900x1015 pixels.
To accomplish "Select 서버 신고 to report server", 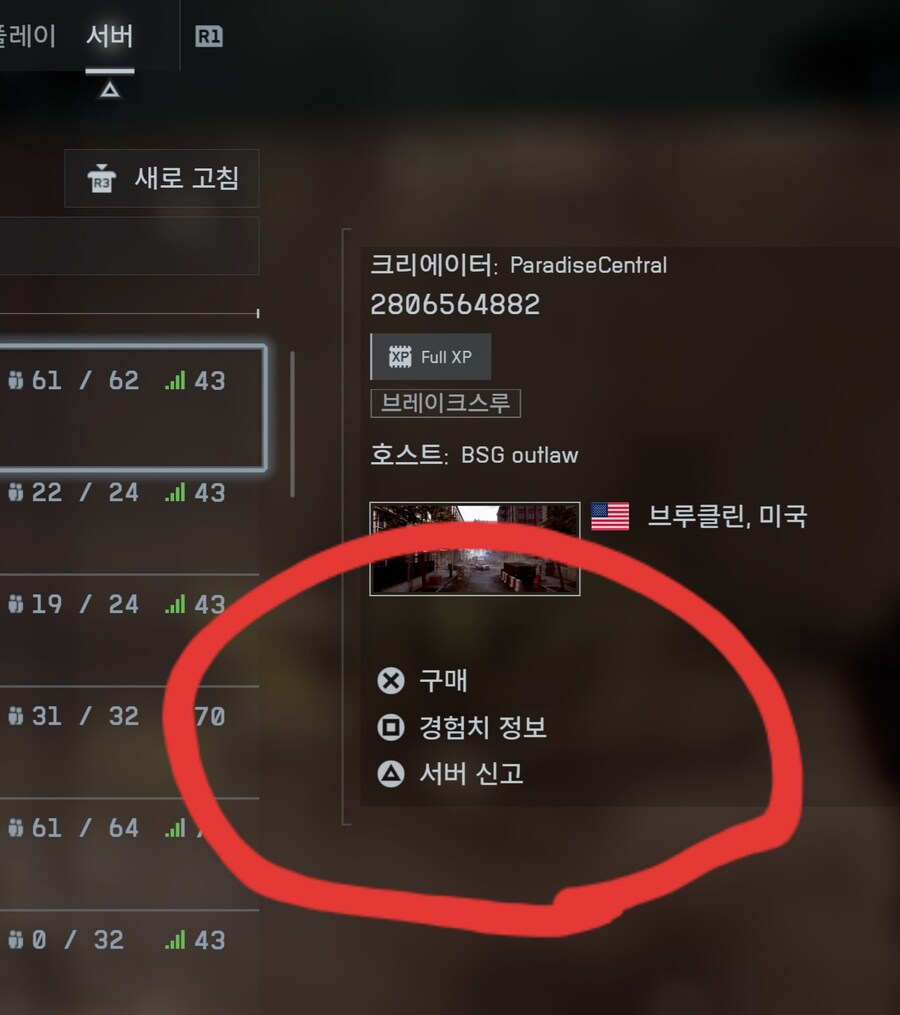I will [x=471, y=774].
